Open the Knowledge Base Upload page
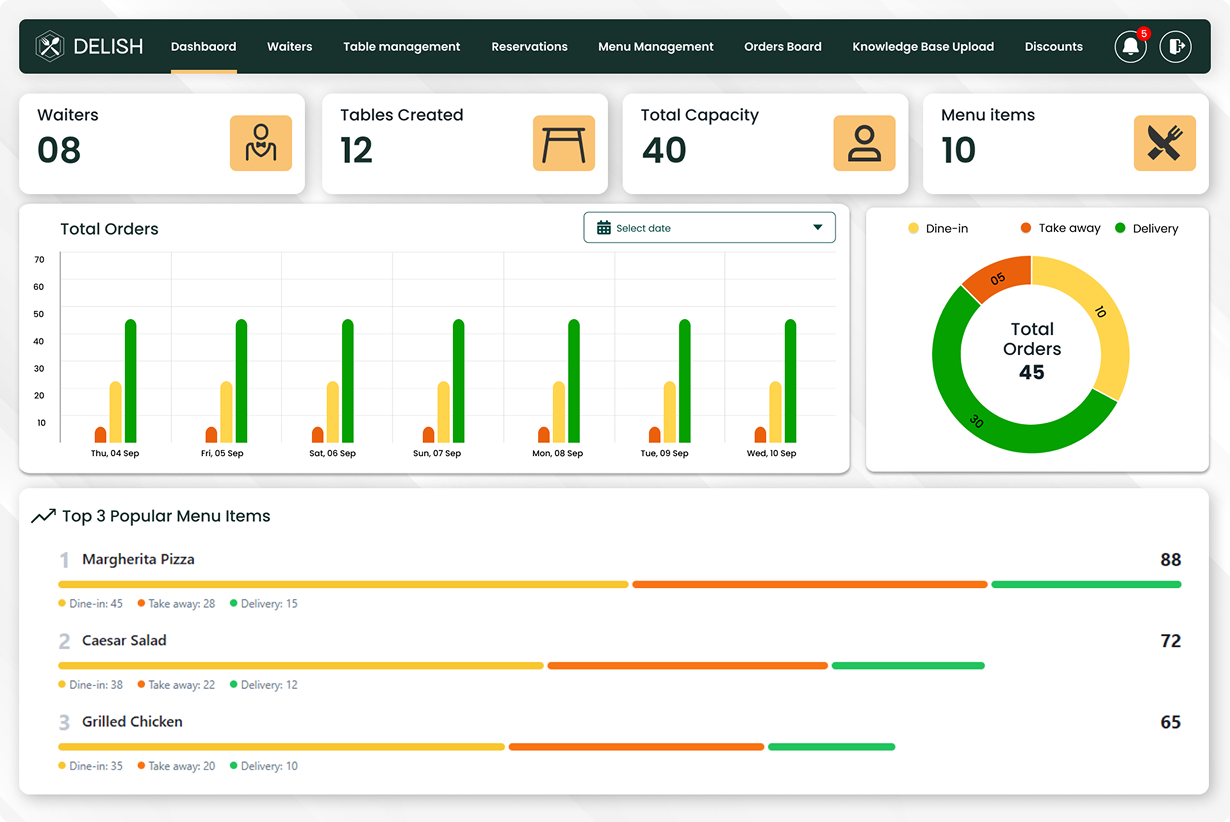This screenshot has width=1230, height=822. pos(922,47)
